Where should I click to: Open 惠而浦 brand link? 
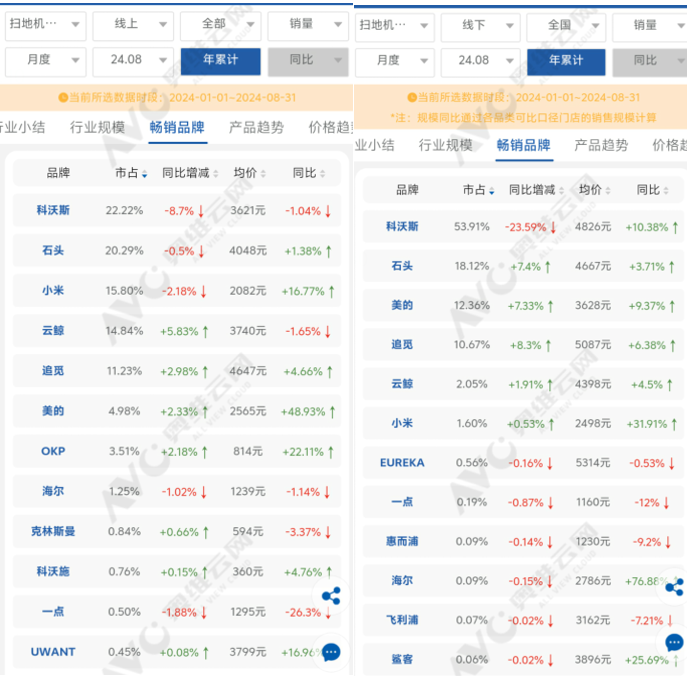402,542
